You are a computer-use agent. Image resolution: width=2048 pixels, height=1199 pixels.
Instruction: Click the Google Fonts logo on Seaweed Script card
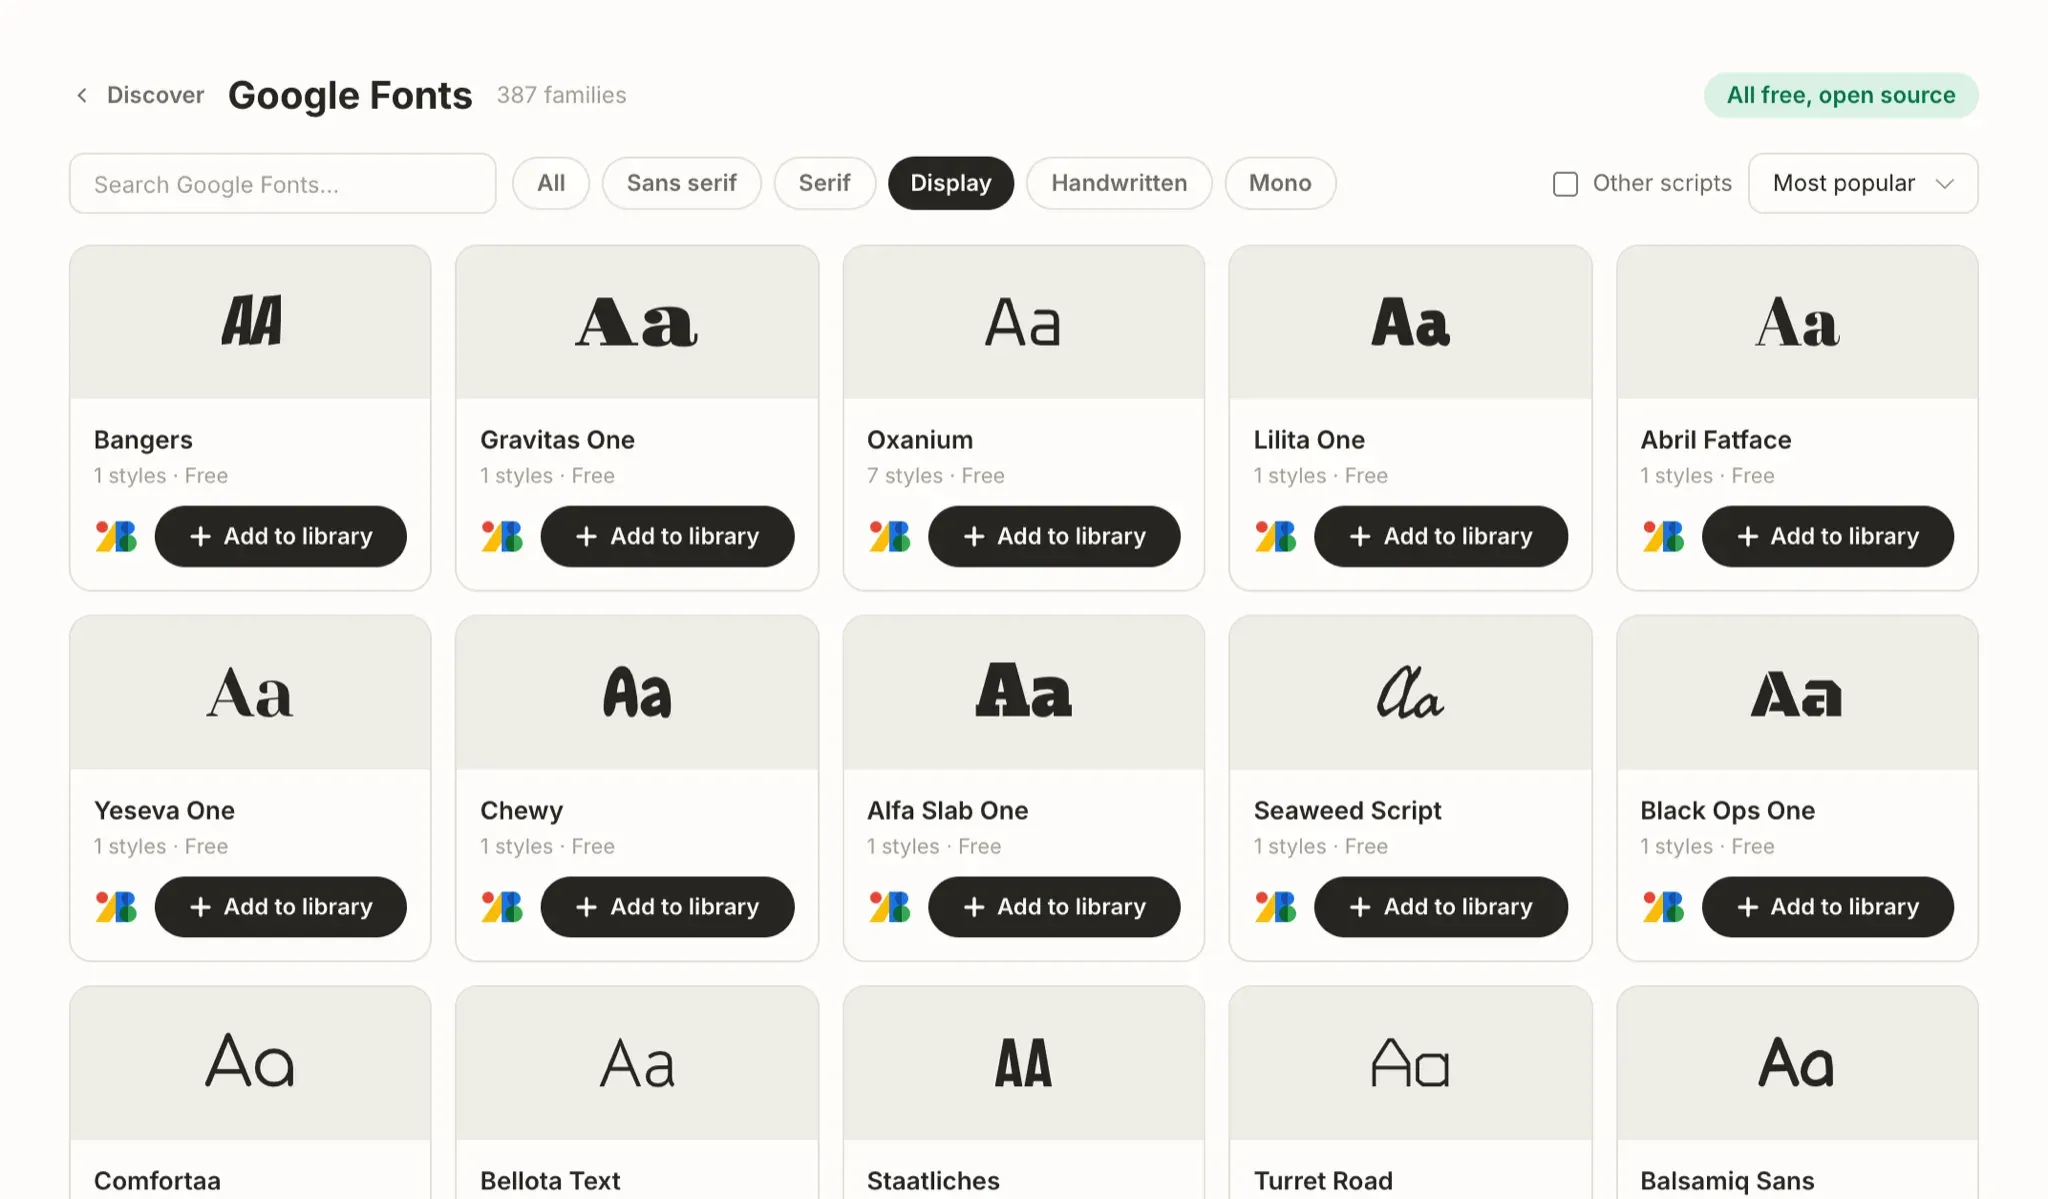coord(1275,907)
